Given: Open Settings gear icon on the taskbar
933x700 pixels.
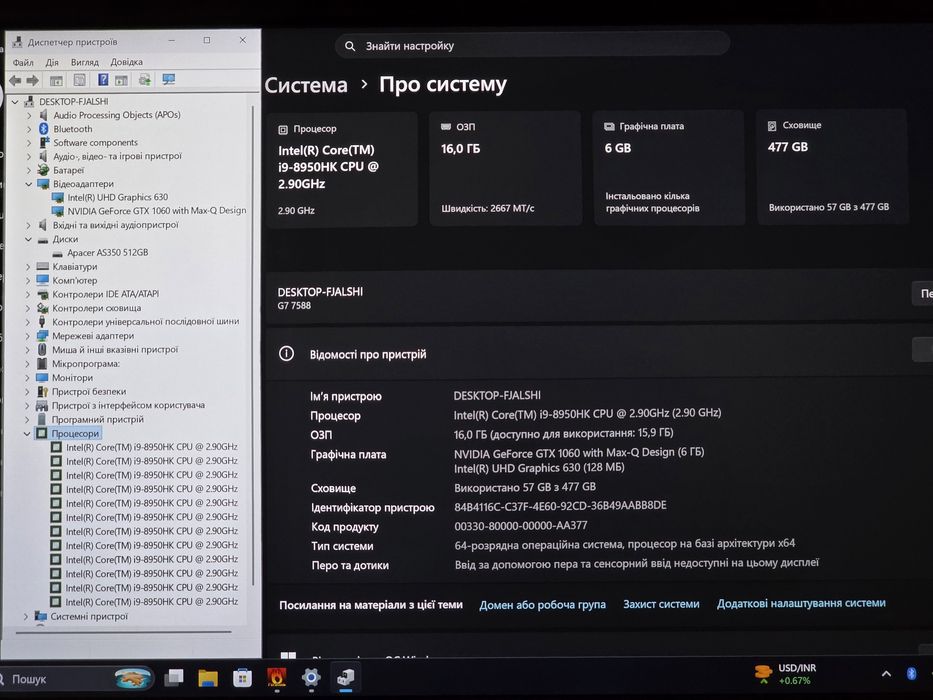Looking at the screenshot, I should [311, 677].
